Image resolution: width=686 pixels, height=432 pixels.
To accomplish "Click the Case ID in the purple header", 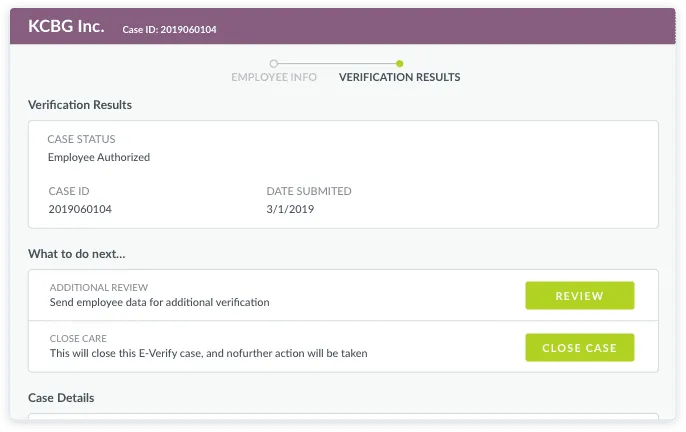I will coord(169,29).
